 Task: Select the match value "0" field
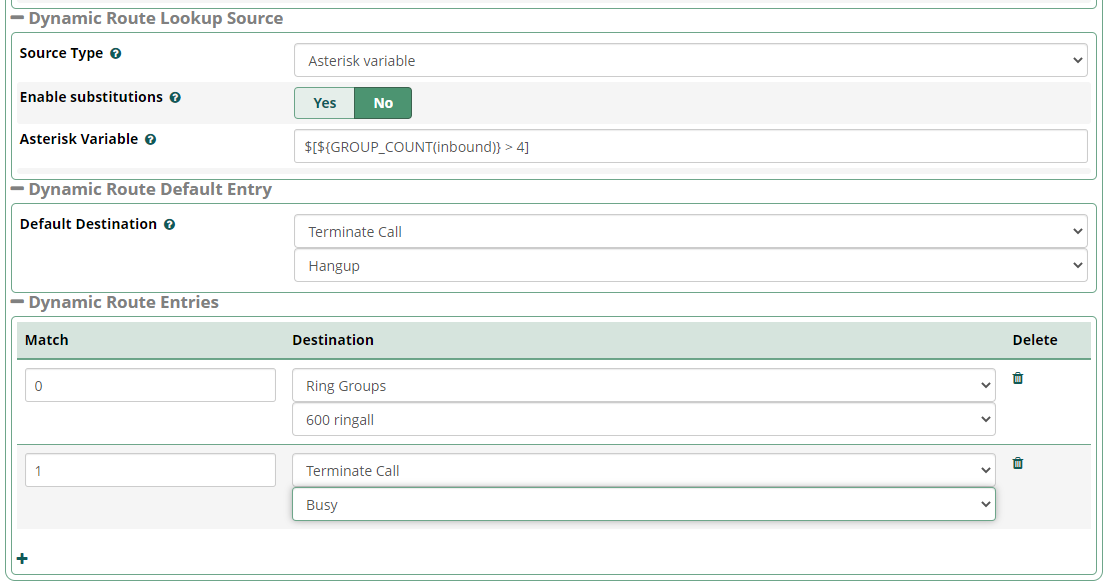point(150,385)
